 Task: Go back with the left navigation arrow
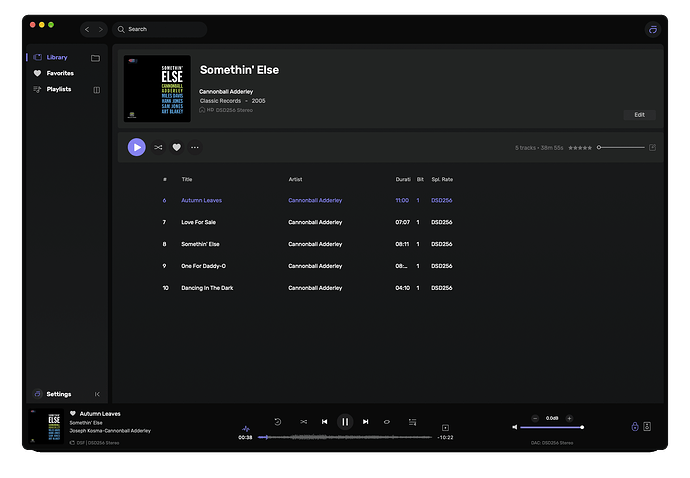tap(87, 29)
